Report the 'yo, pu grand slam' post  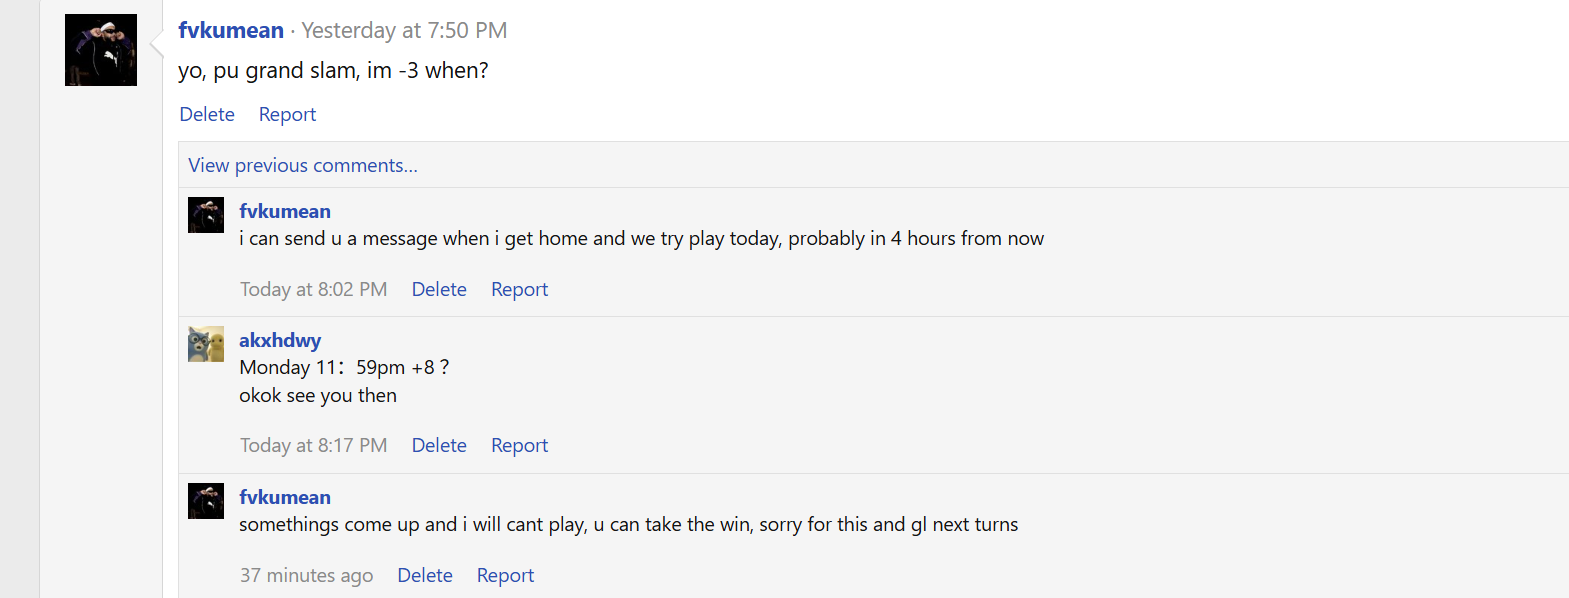click(x=287, y=115)
